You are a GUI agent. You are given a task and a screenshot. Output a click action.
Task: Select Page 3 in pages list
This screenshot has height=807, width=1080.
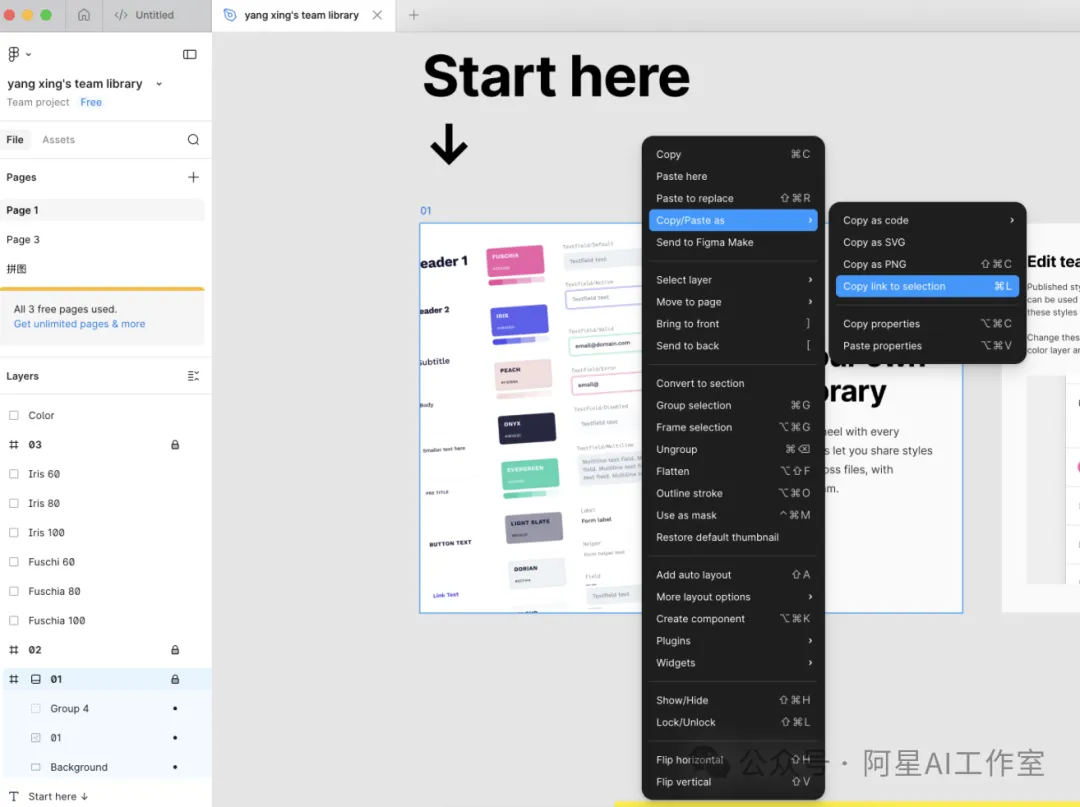[103, 240]
